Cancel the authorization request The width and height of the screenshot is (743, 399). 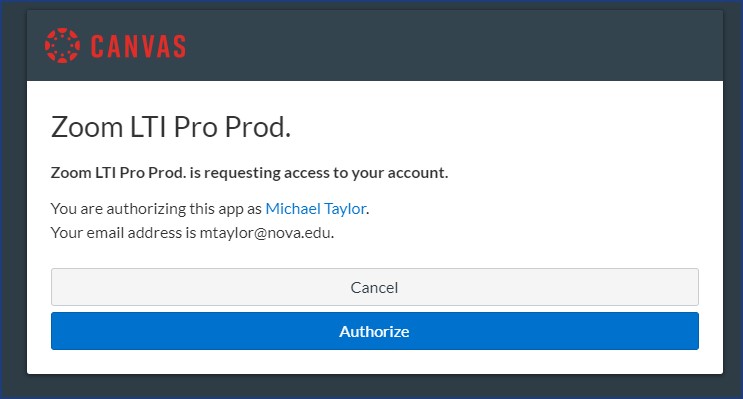(375, 287)
